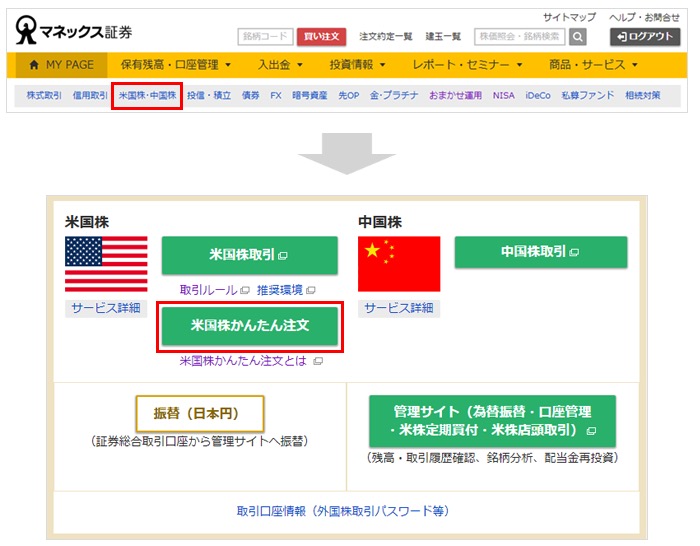This screenshot has height=546, width=700.
Task: Click the China flag image
Action: (399, 264)
